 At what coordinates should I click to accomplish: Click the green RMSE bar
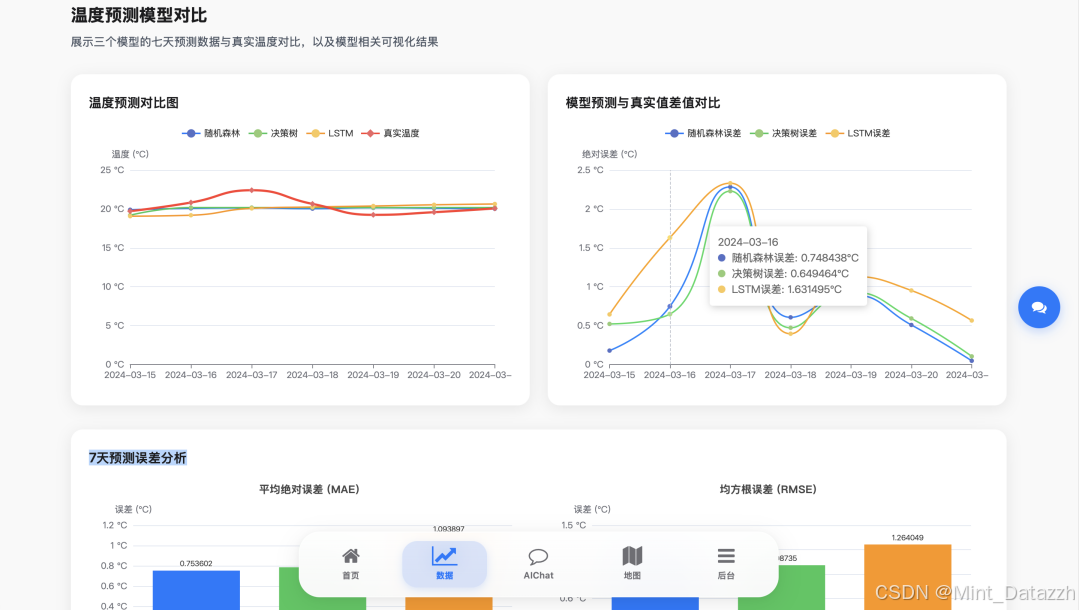[781, 587]
